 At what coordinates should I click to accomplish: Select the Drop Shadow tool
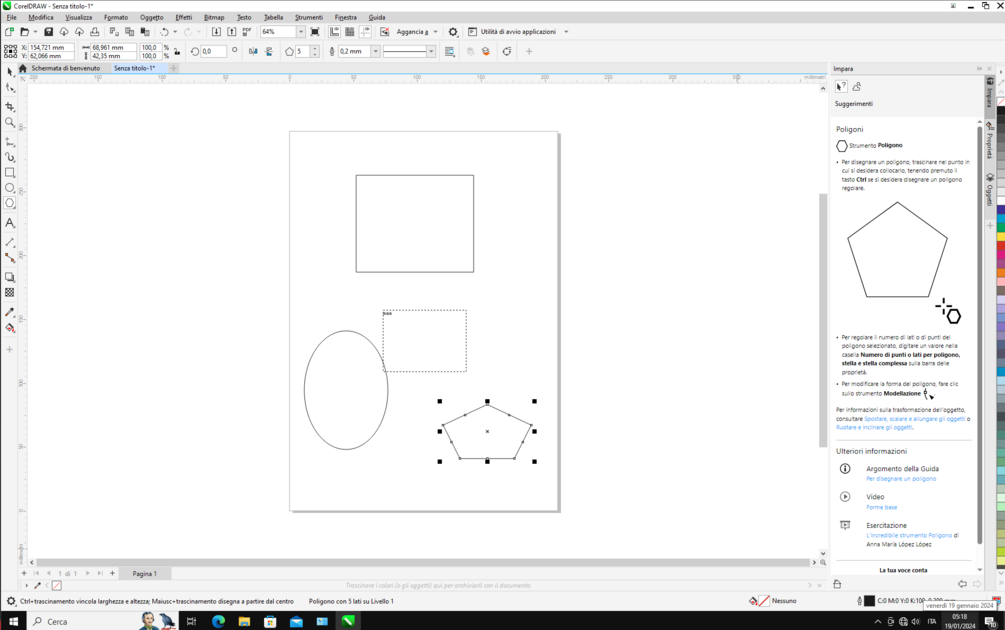coord(10,277)
